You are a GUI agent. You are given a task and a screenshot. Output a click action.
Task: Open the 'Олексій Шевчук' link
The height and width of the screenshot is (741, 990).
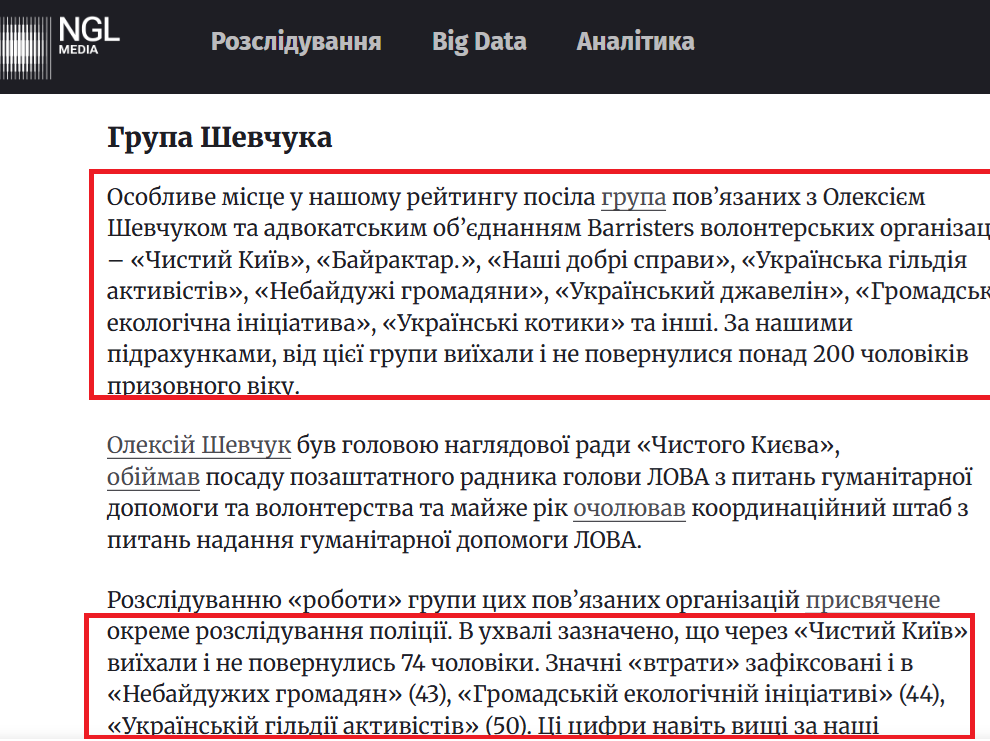(x=199, y=444)
